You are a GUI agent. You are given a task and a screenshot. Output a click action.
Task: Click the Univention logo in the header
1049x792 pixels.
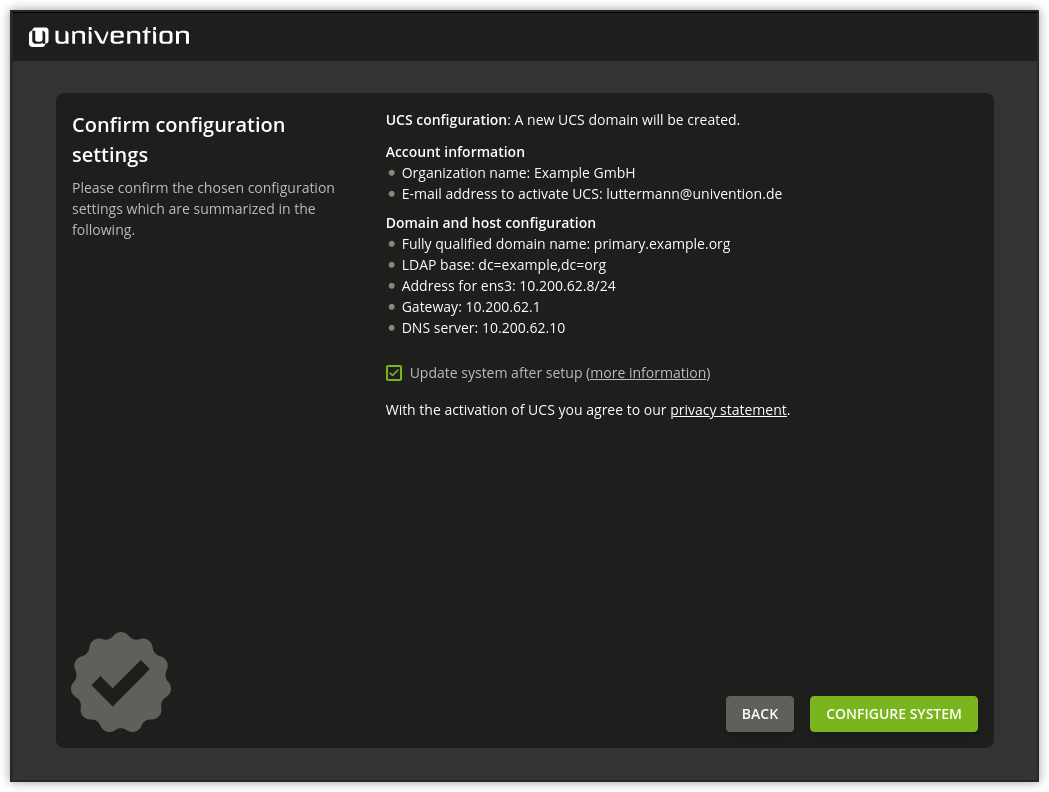[108, 36]
